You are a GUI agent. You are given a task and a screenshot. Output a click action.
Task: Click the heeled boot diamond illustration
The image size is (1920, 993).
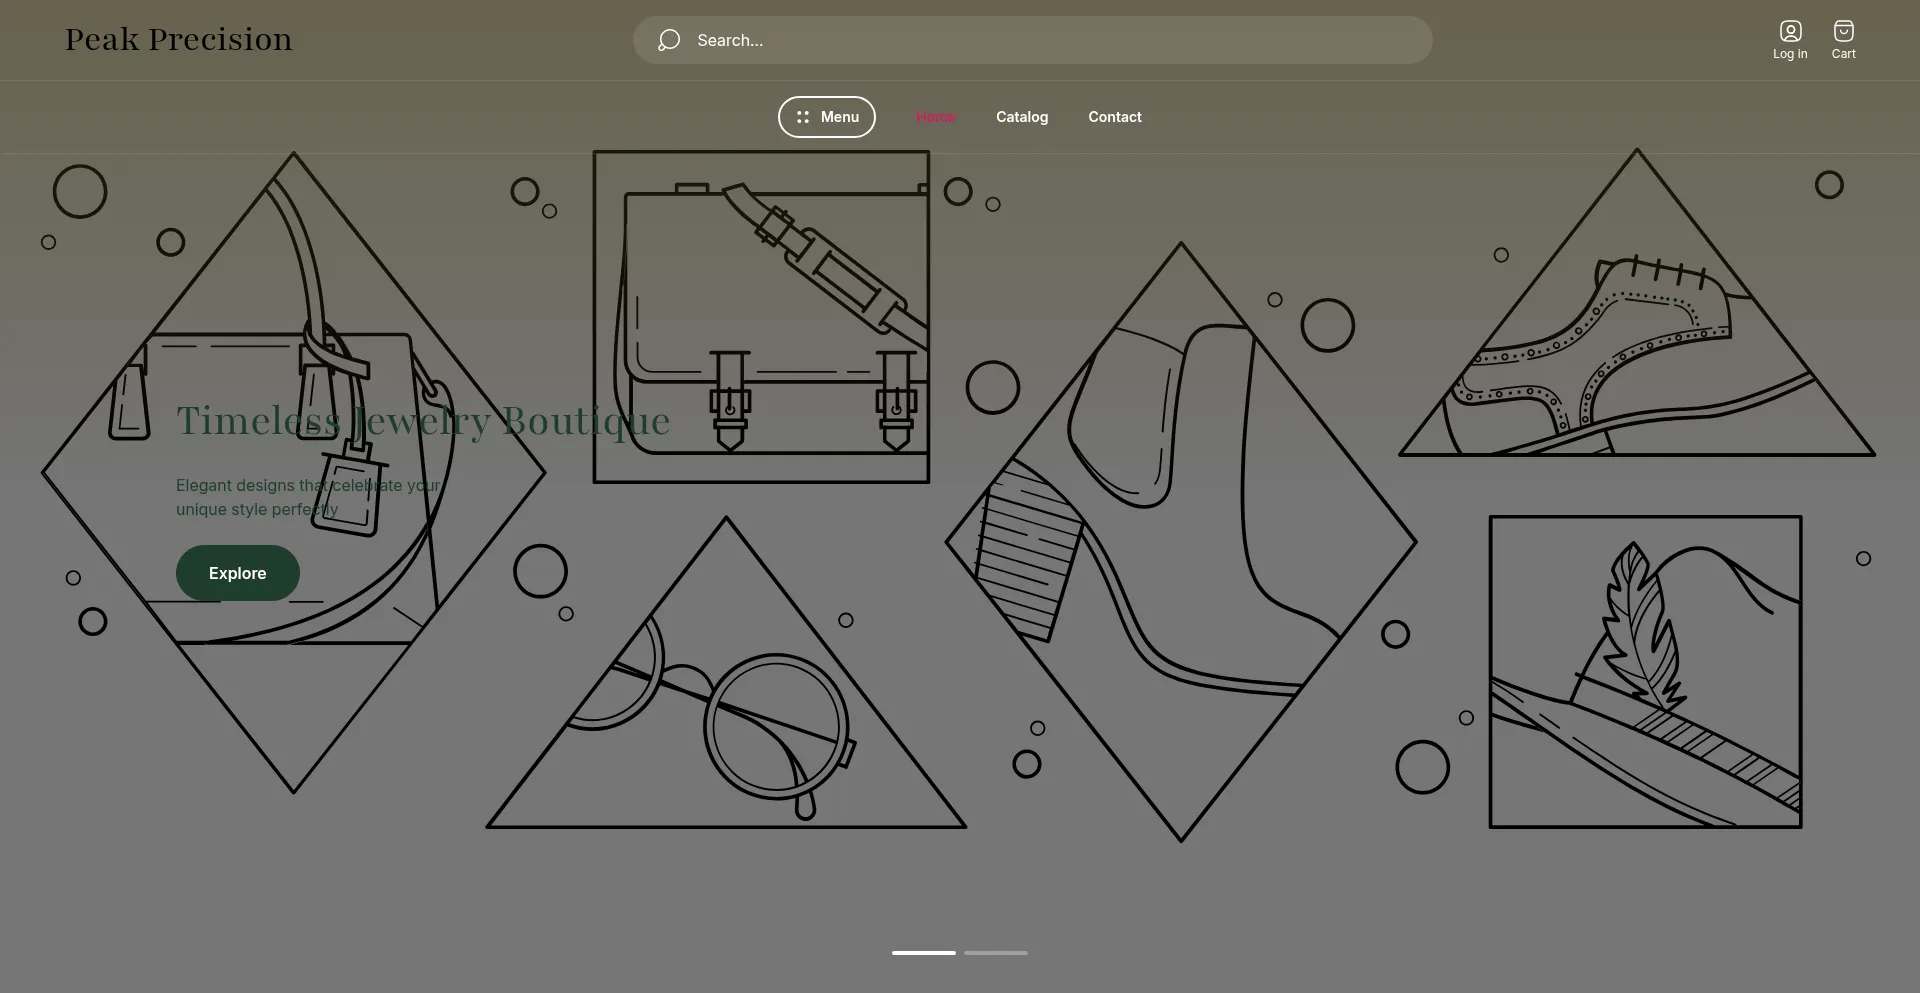1180,541
